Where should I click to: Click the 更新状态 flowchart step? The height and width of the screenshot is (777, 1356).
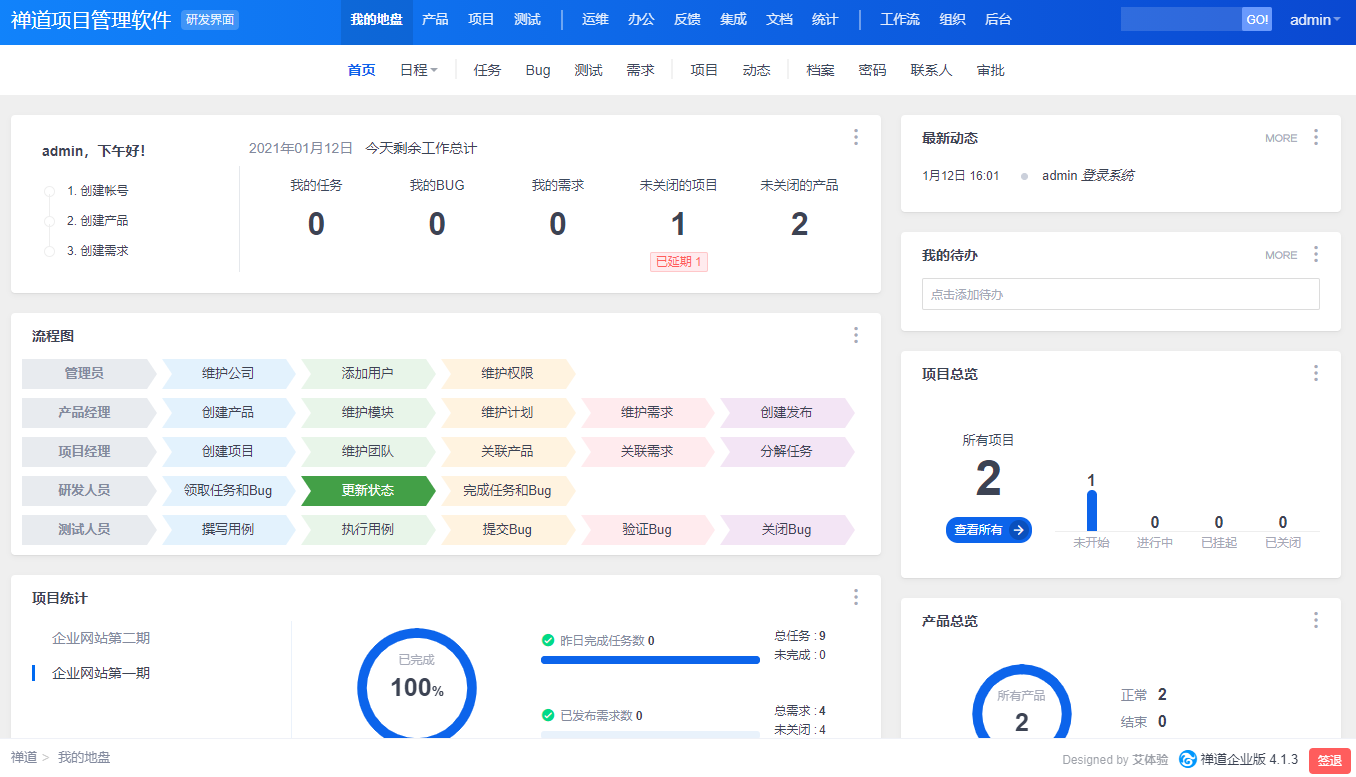[x=368, y=490]
